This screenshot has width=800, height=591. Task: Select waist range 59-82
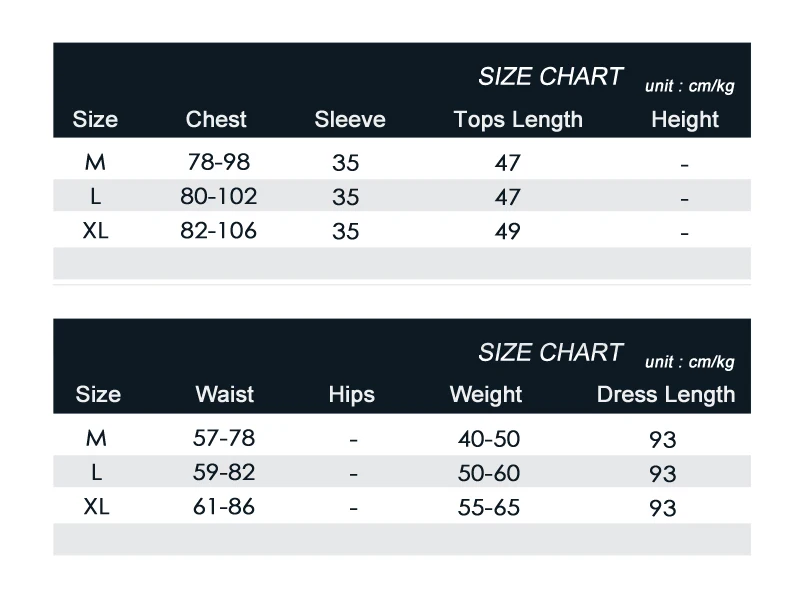(x=224, y=473)
